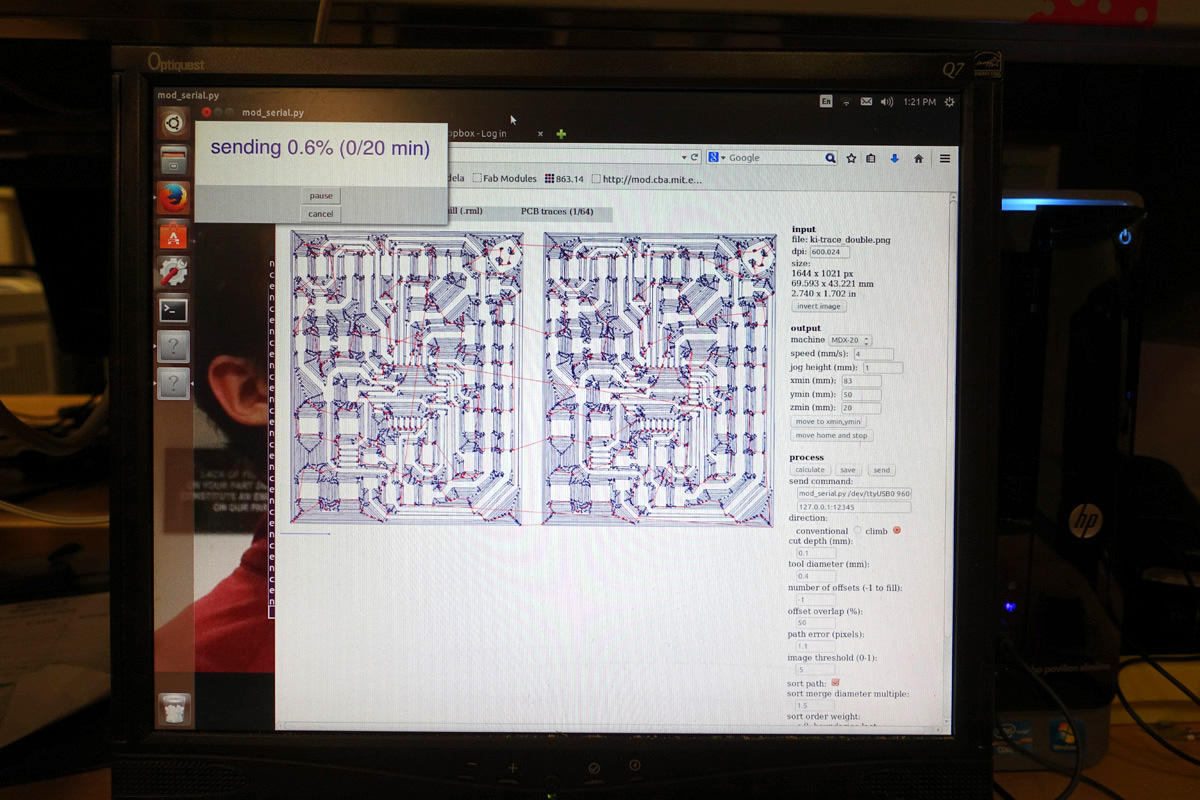
Task: Click the path error (pixels) field
Action: [815, 646]
